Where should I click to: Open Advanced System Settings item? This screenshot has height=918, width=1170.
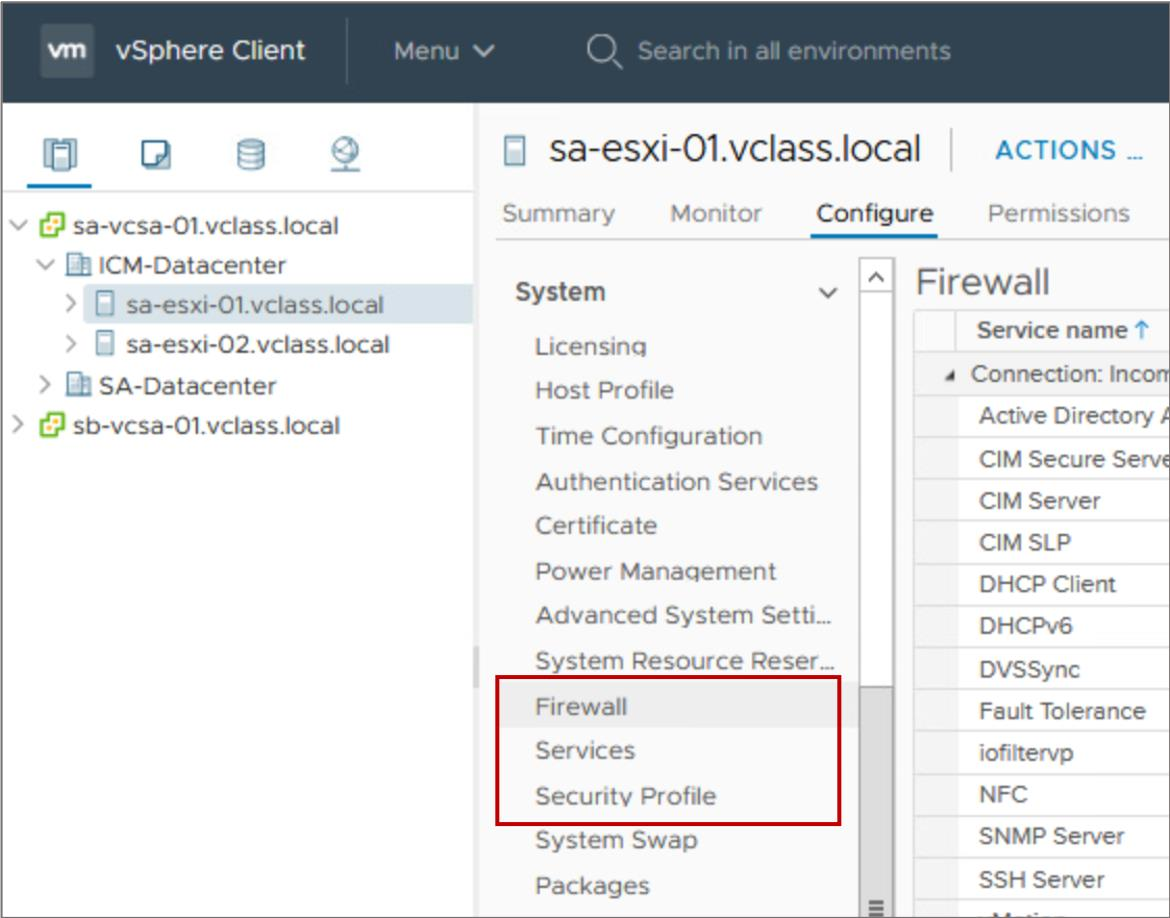[683, 616]
